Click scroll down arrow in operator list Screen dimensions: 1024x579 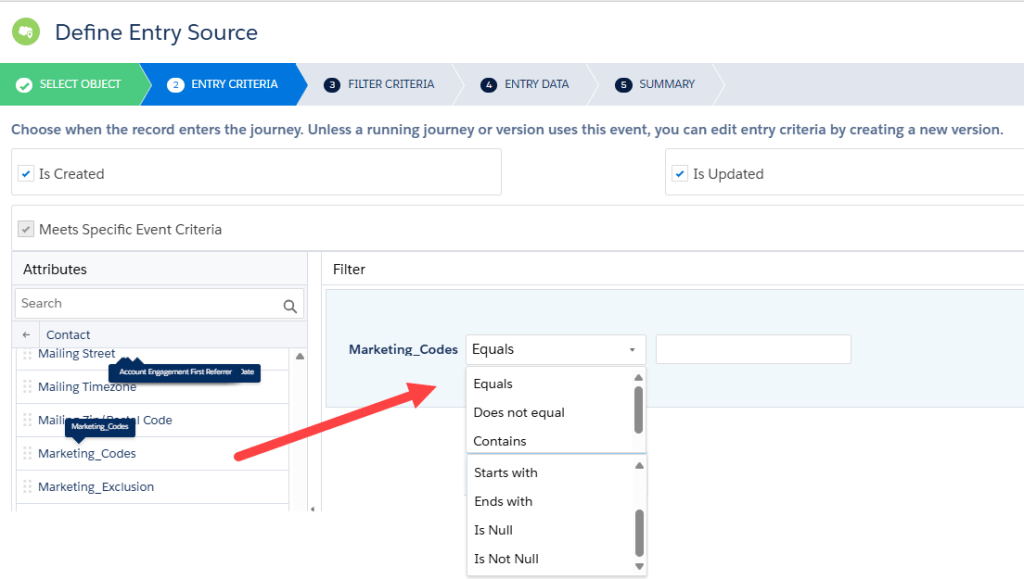click(639, 566)
